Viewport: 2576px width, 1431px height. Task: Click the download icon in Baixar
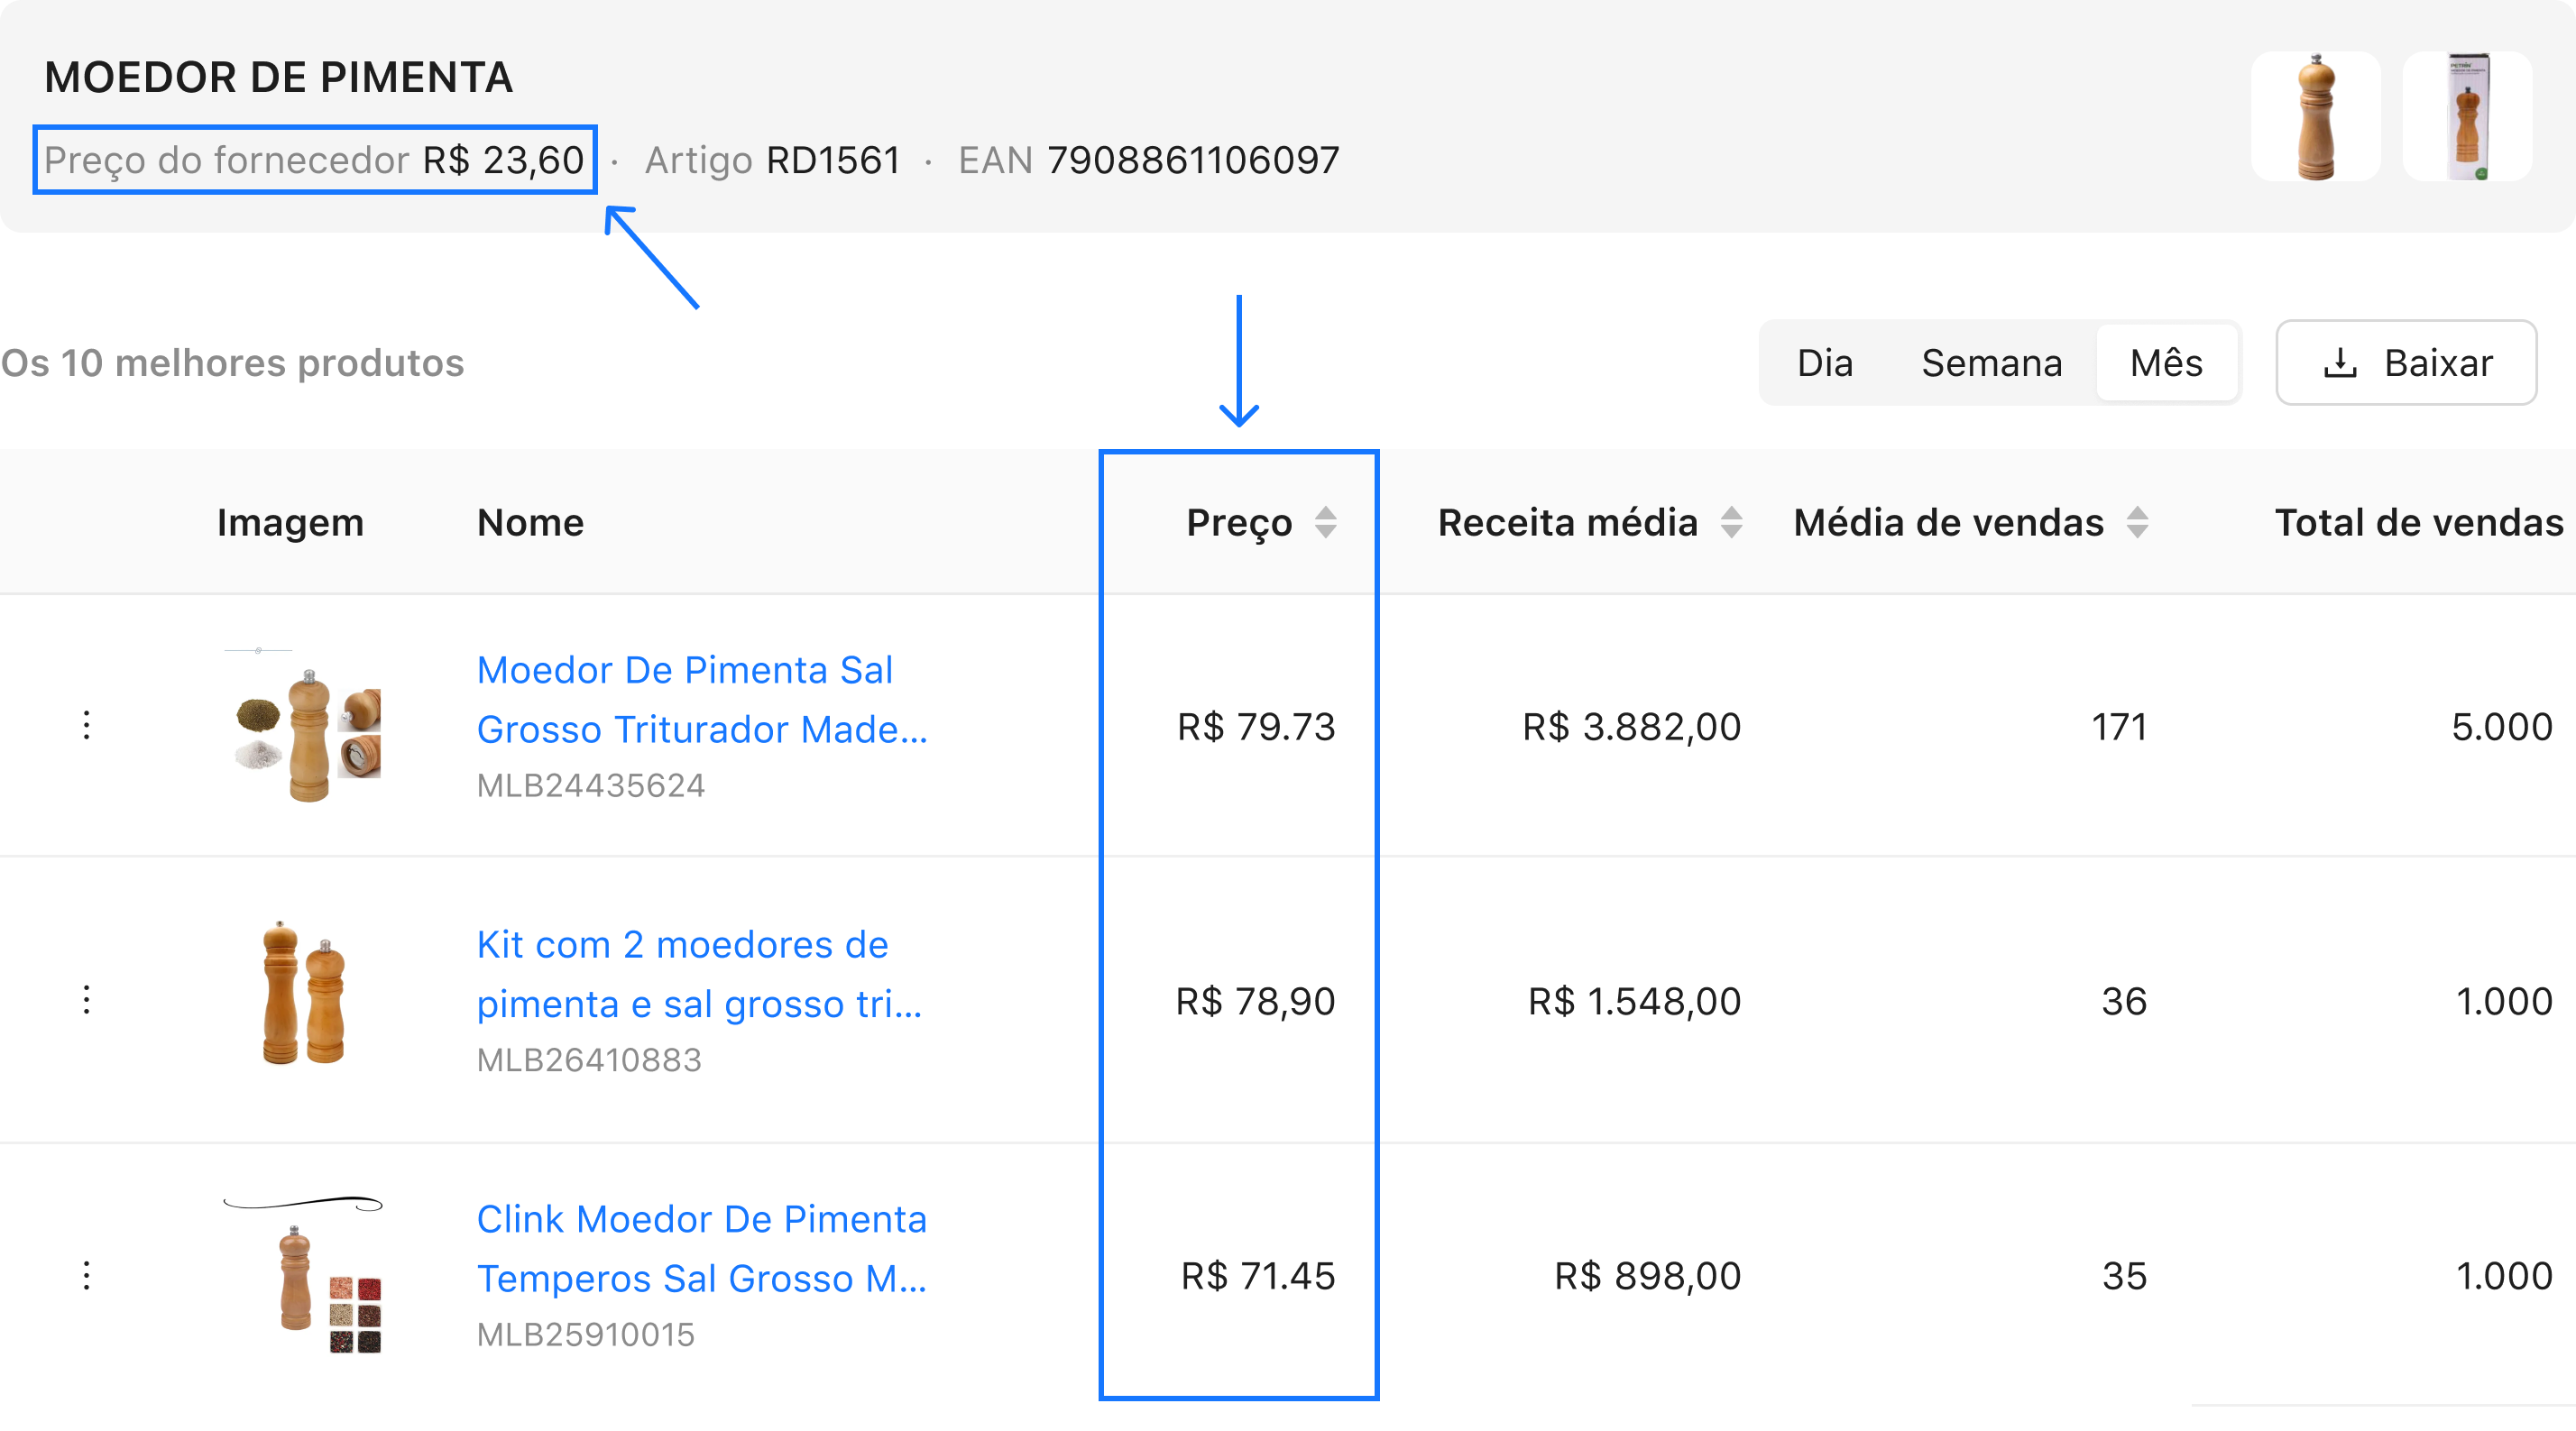[x=2340, y=363]
